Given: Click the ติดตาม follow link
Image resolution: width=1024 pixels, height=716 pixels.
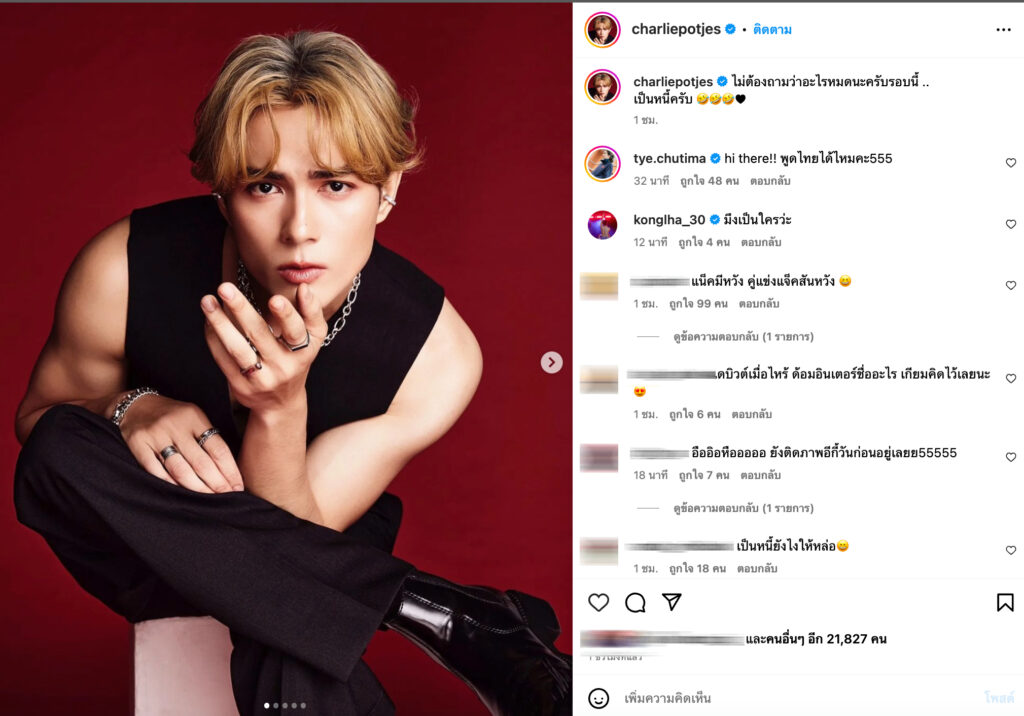Looking at the screenshot, I should tap(772, 29).
